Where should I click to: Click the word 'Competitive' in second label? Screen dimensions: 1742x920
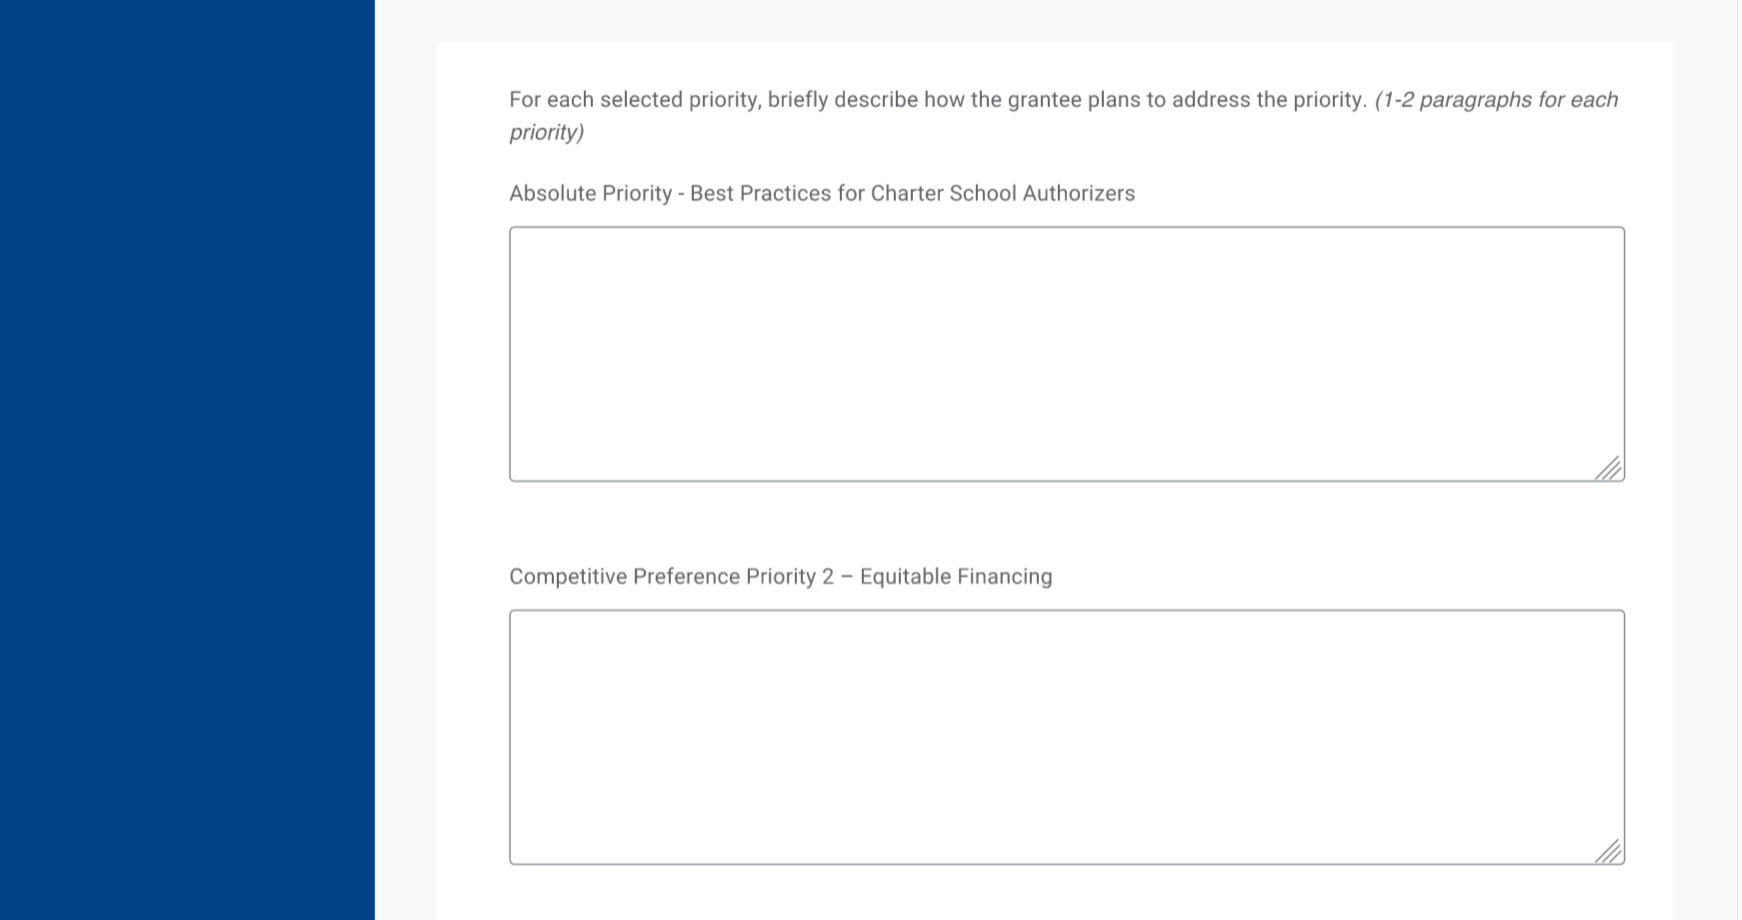[x=567, y=576]
